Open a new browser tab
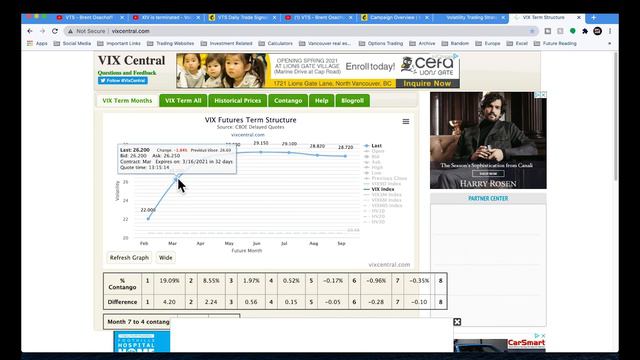Viewport: 640px width, 360px height. pyautogui.click(x=593, y=18)
